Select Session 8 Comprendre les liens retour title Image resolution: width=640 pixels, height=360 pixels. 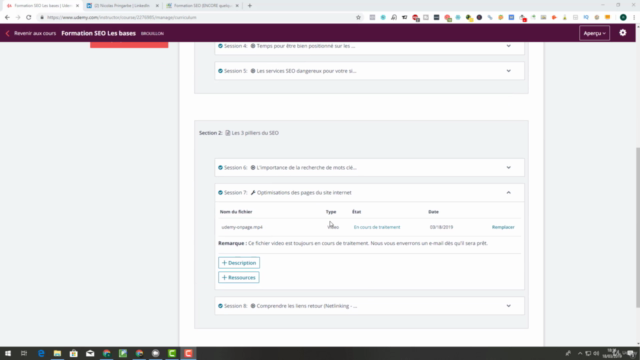(307, 306)
